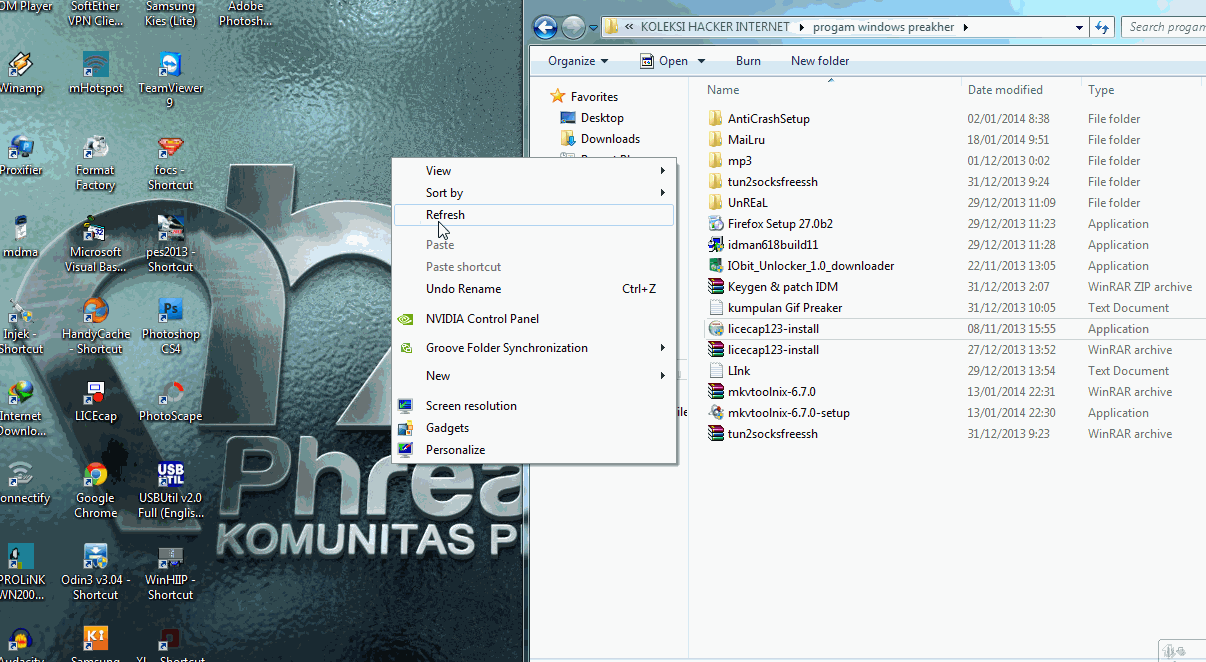Screen dimensions: 1206x662
Task: Select the WinHIIP Shortcut desktop icon
Action: [x=171, y=572]
